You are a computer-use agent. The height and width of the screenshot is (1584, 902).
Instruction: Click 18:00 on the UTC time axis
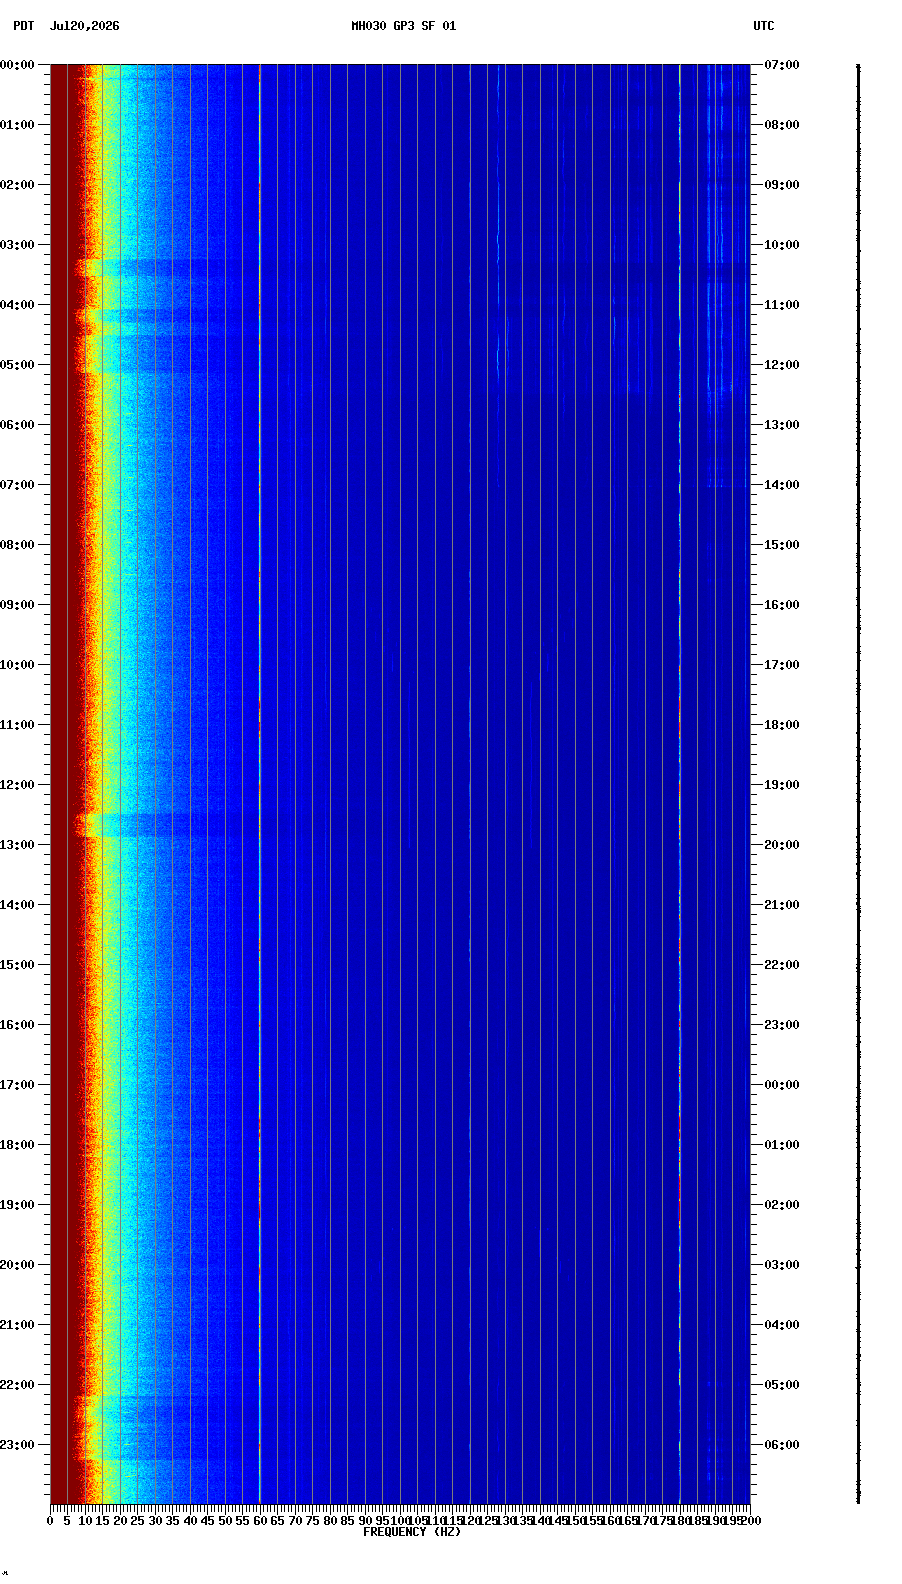pyautogui.click(x=782, y=725)
